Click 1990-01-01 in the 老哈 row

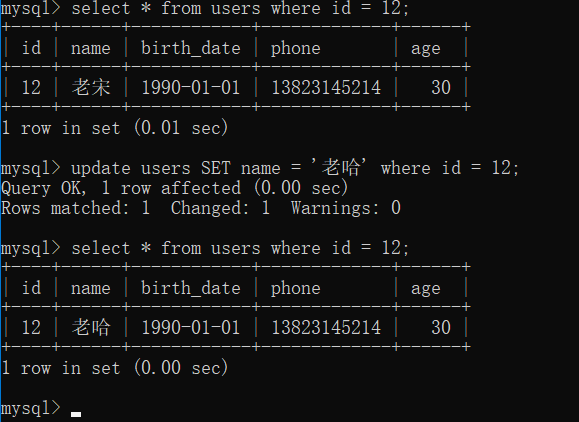coord(191,328)
